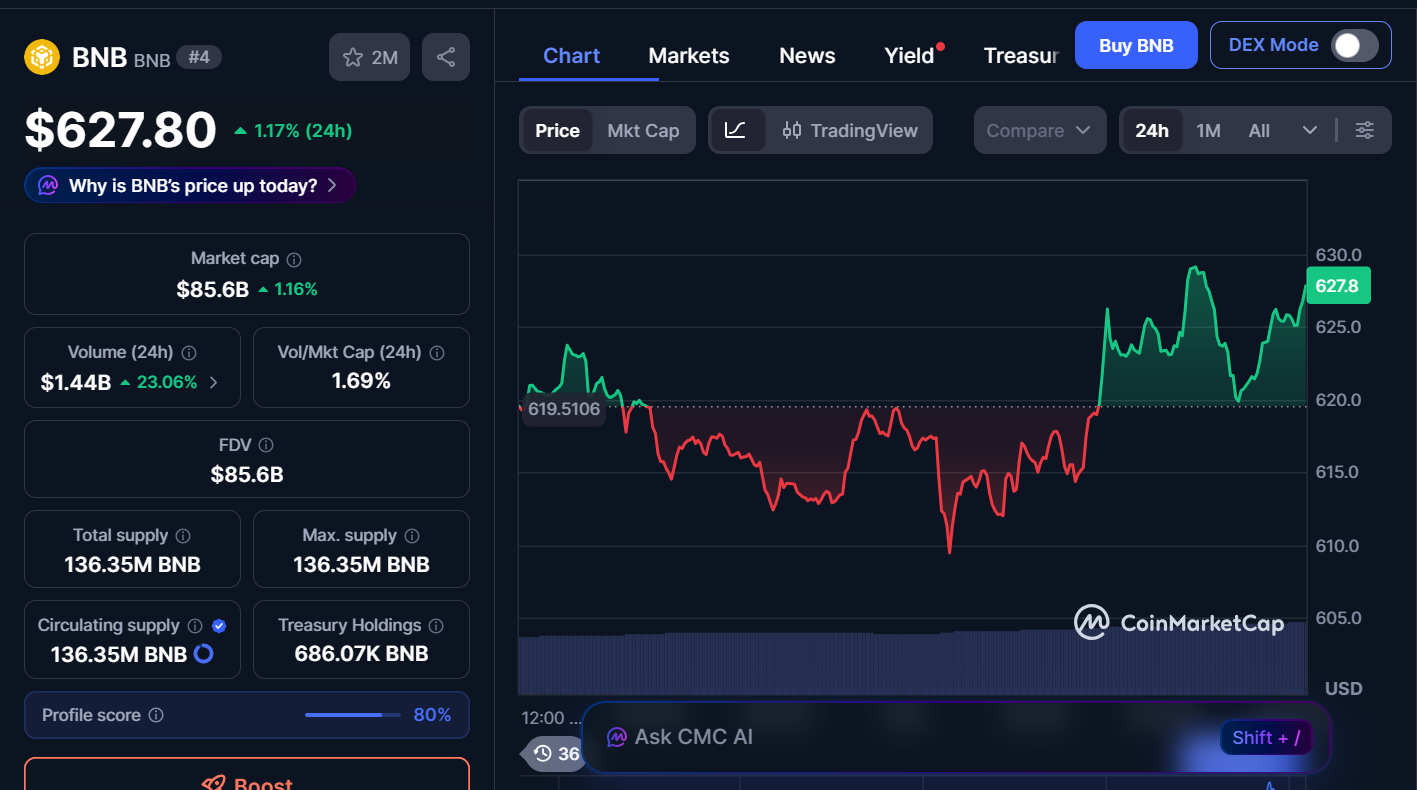
Task: Open the News tab
Action: [x=806, y=55]
